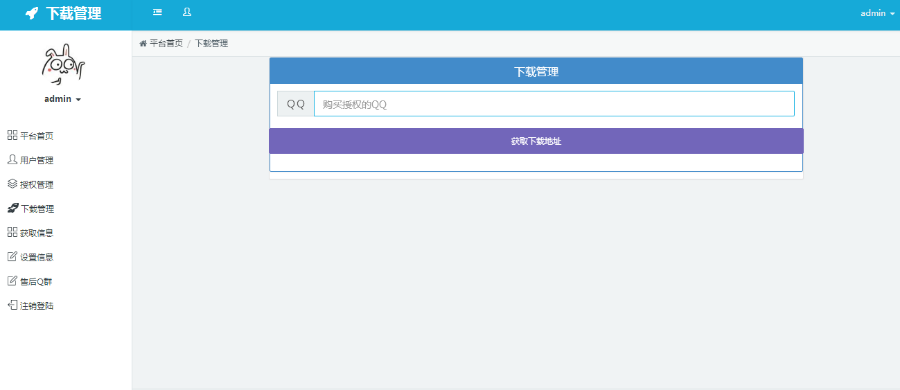The image size is (900, 390).
Task: Click 注销登陆 to log out
Action: (37, 306)
